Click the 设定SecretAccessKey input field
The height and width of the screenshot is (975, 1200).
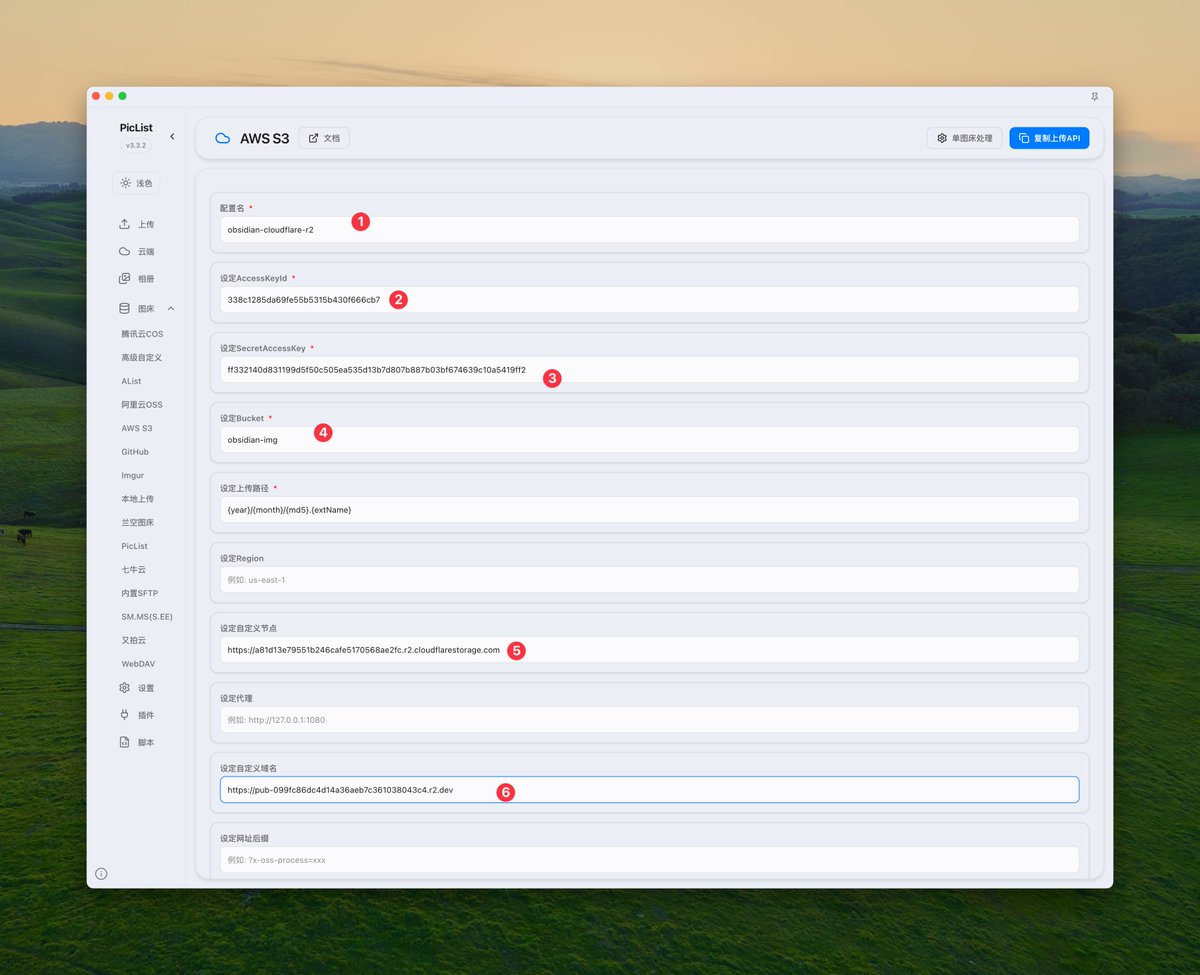pyautogui.click(x=649, y=370)
